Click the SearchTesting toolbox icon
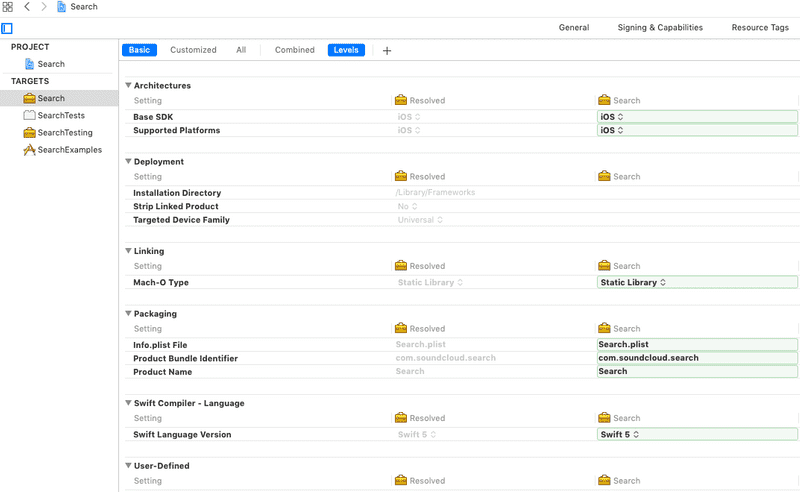 tap(30, 133)
